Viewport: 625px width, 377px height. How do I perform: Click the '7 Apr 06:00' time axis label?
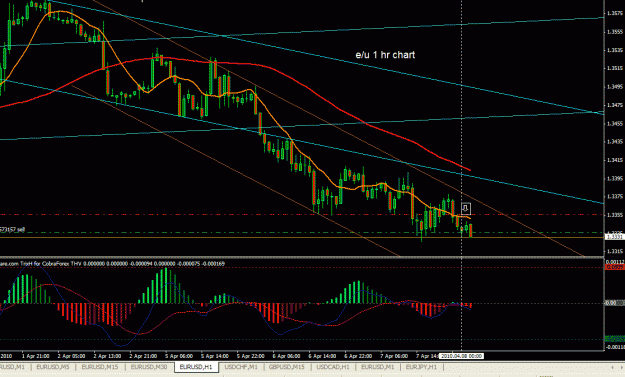tap(394, 356)
